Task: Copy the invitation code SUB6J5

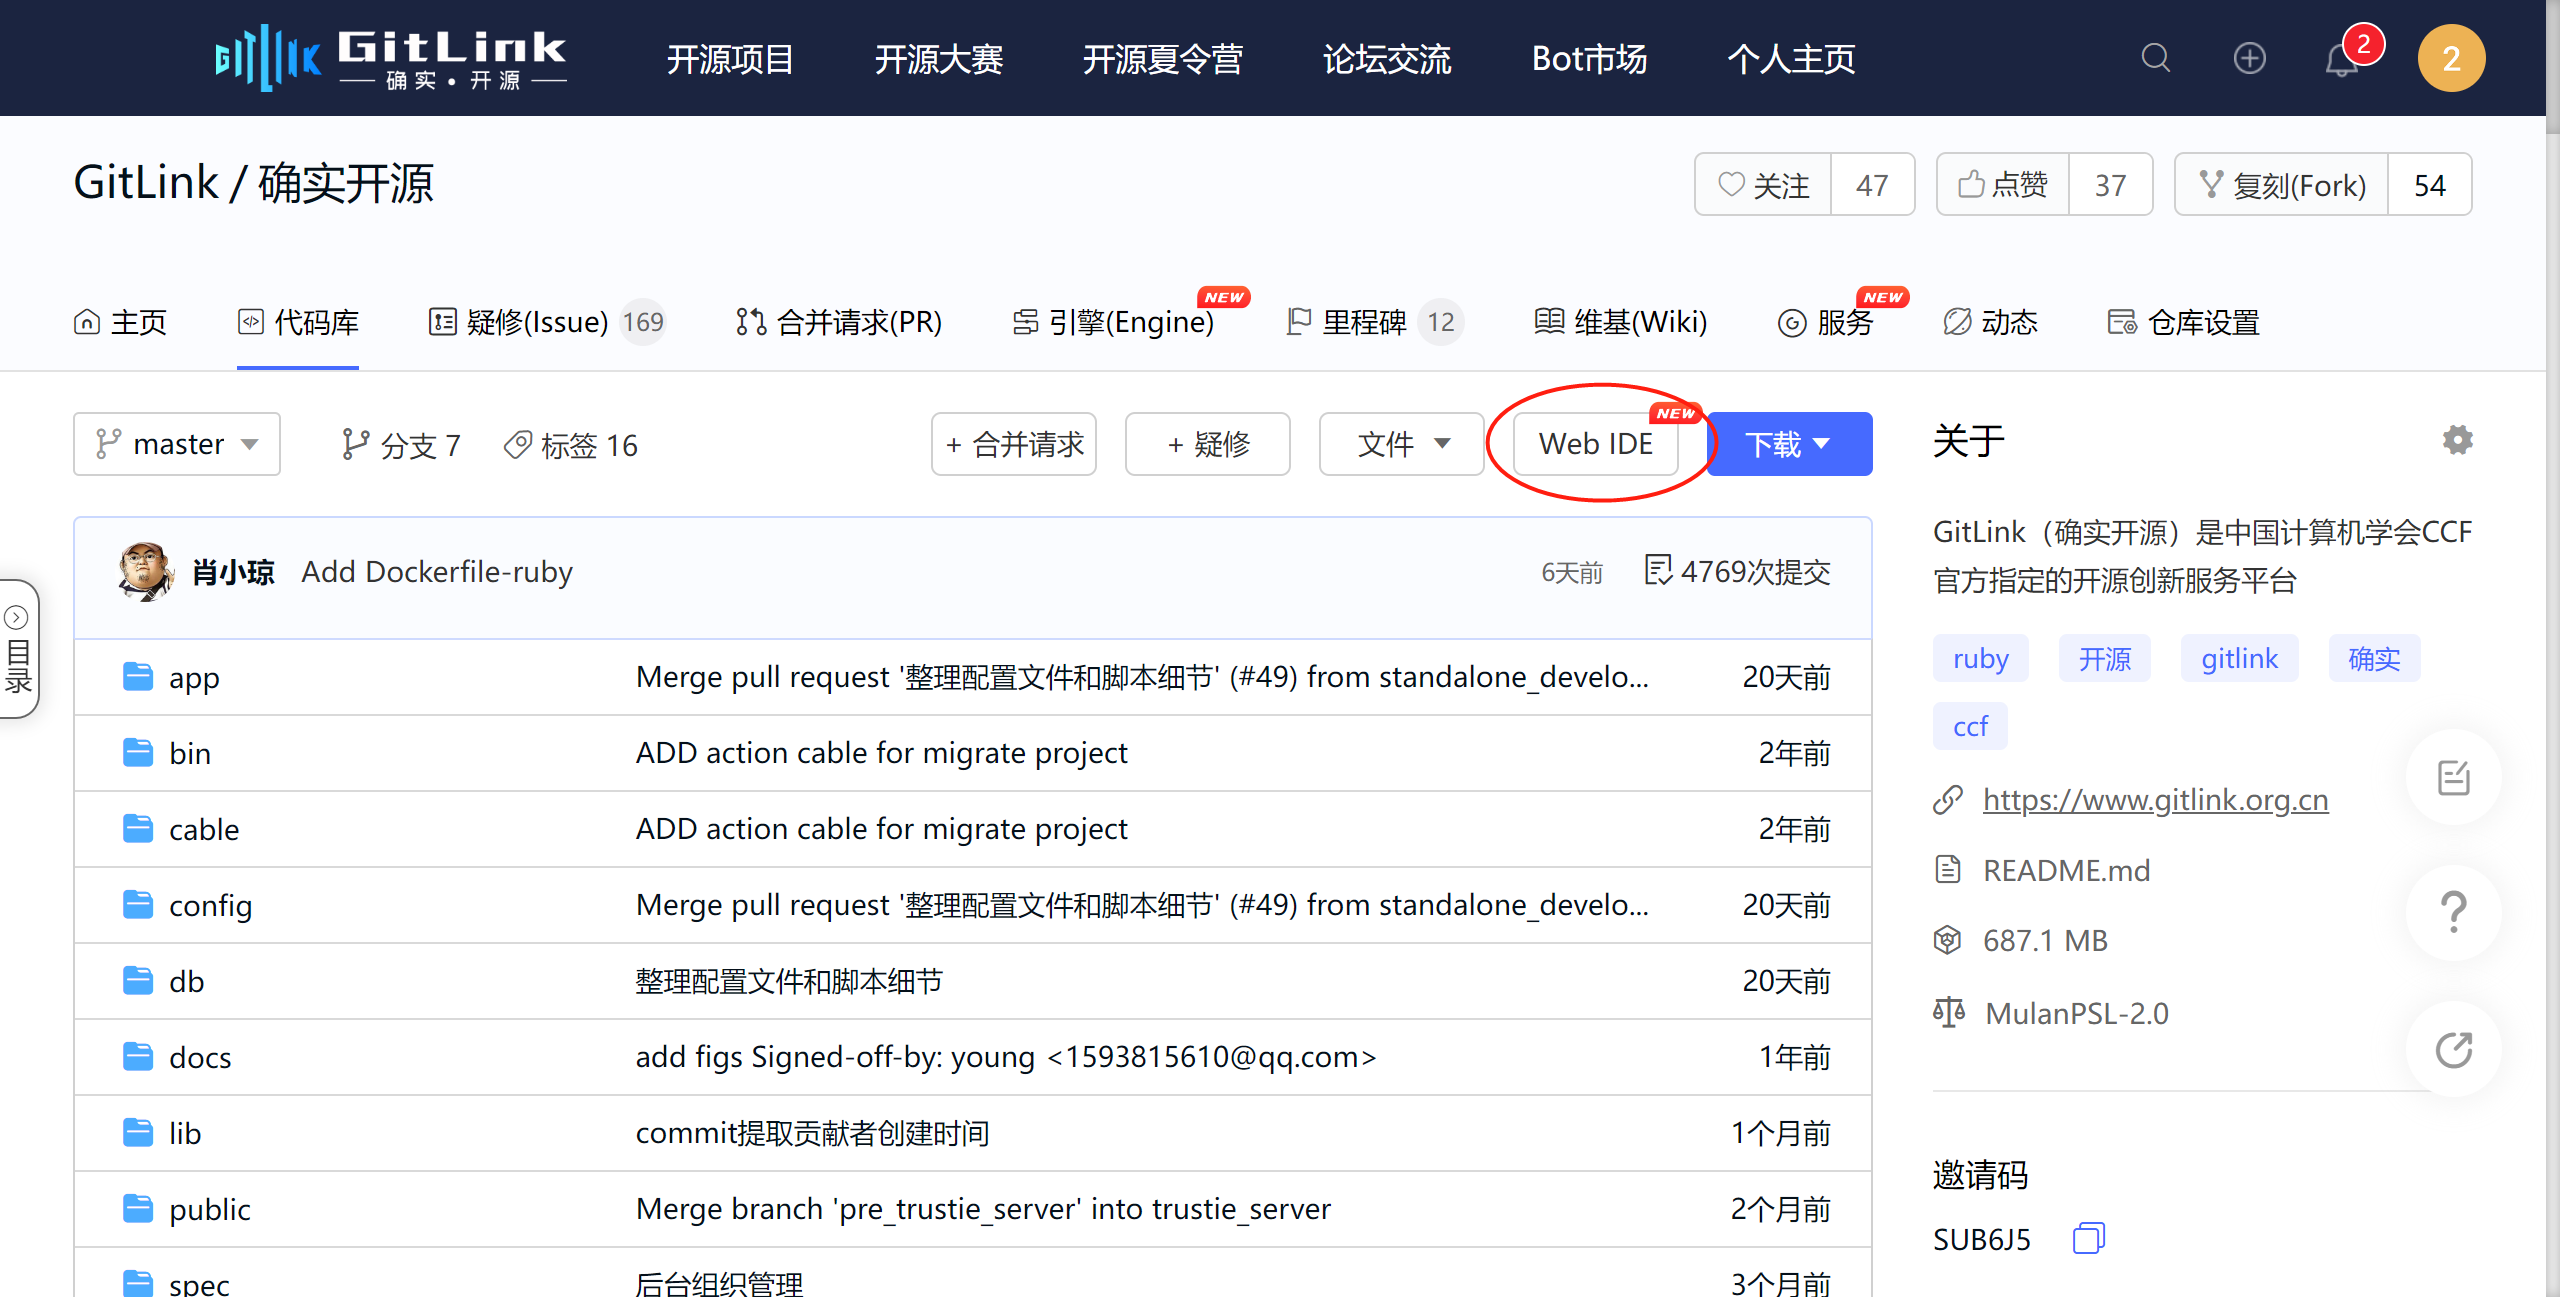Action: (2088, 1238)
